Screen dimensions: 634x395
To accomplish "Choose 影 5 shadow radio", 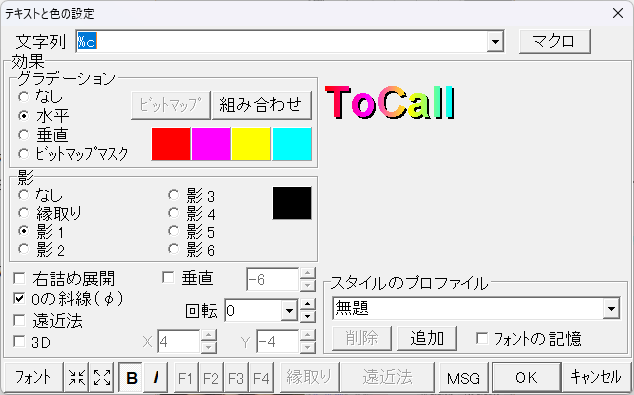I will tap(174, 231).
